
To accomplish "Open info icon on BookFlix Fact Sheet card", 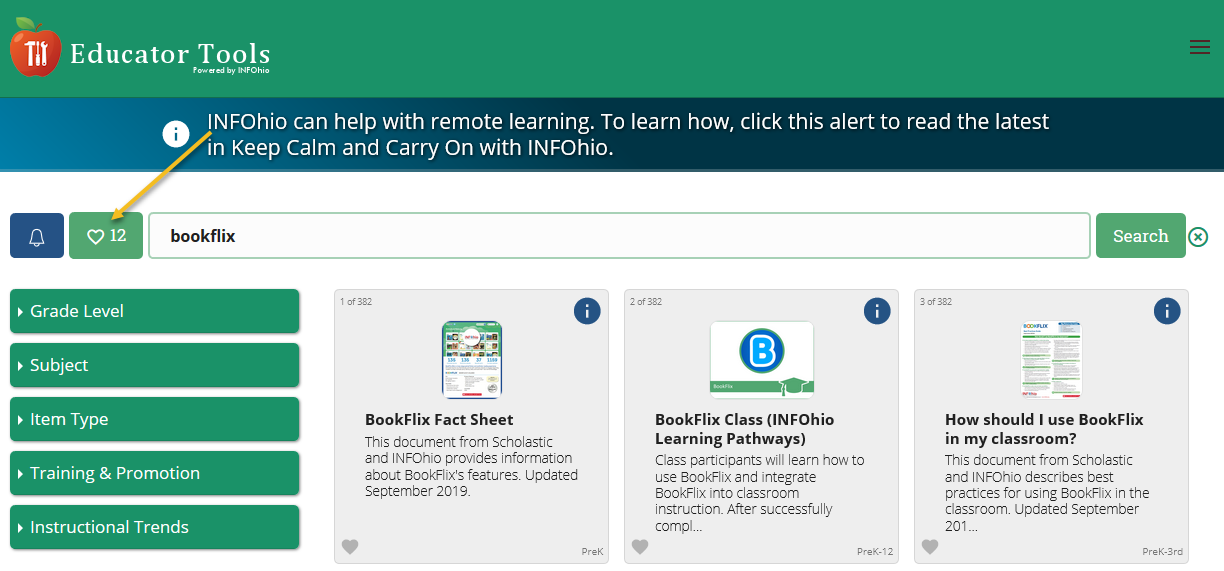I will [587, 311].
